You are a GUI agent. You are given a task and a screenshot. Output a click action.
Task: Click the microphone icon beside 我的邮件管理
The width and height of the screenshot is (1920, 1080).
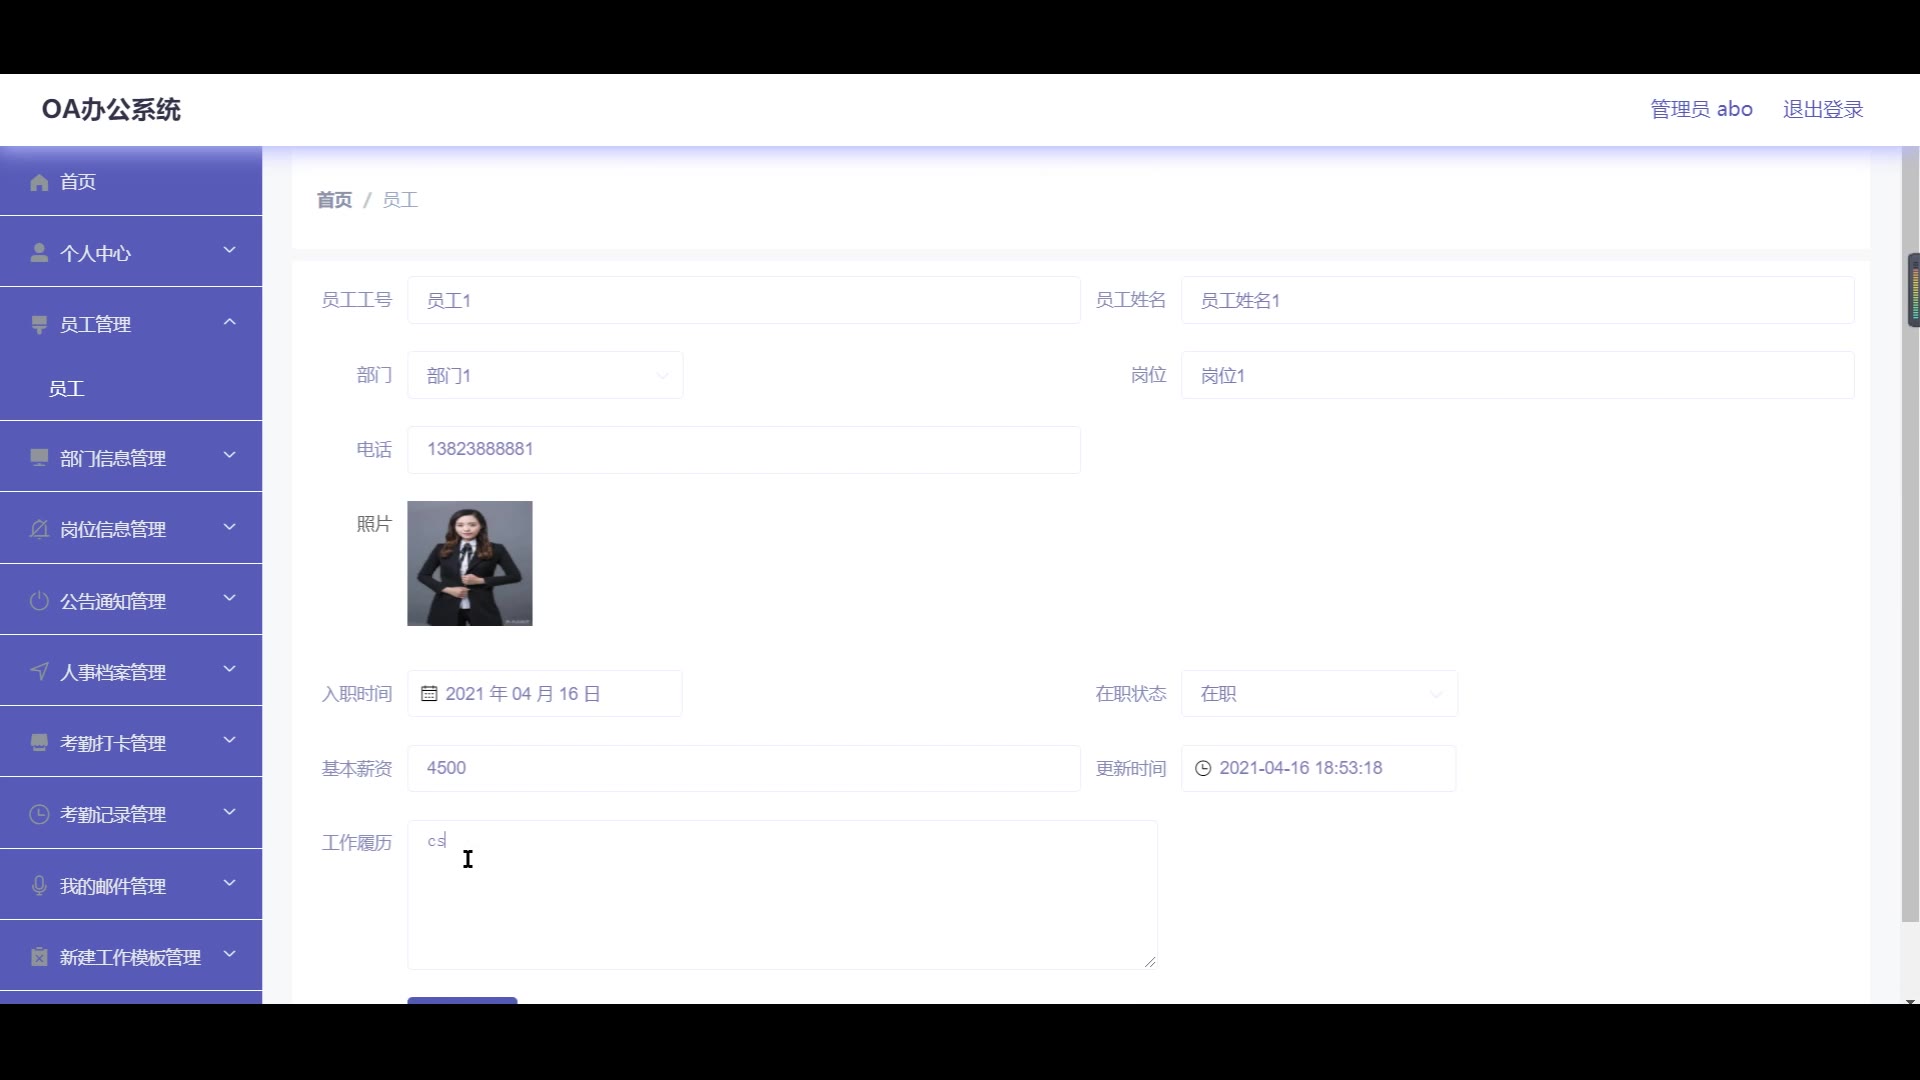39,886
